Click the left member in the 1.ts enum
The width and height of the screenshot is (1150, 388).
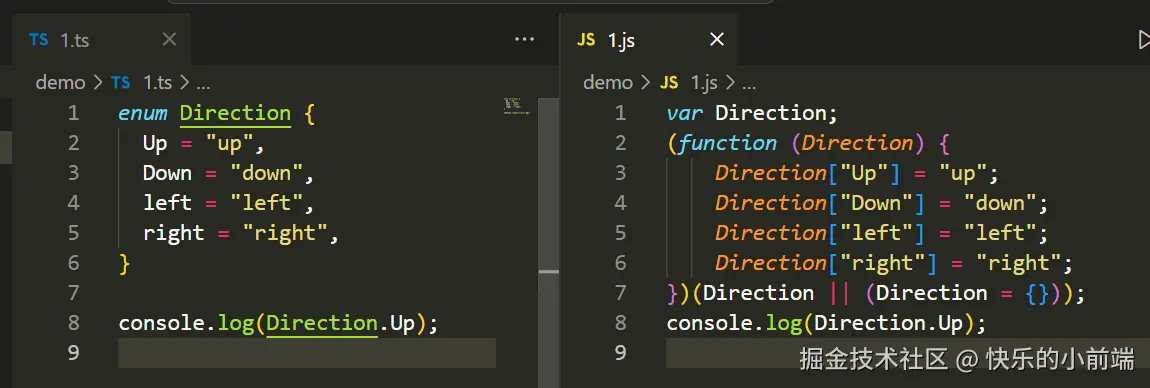click(x=167, y=203)
